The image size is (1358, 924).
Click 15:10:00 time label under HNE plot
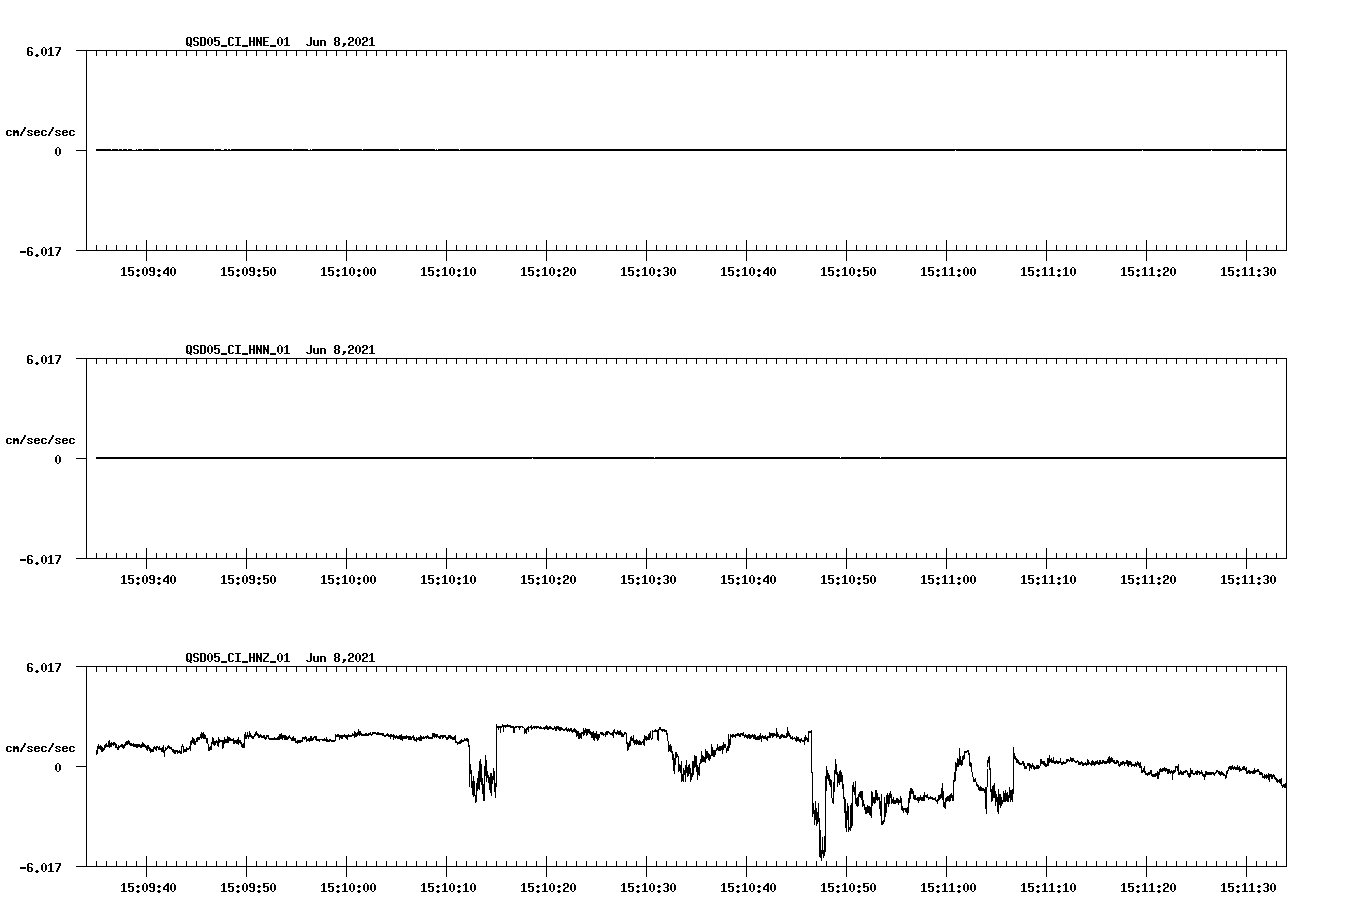point(348,272)
